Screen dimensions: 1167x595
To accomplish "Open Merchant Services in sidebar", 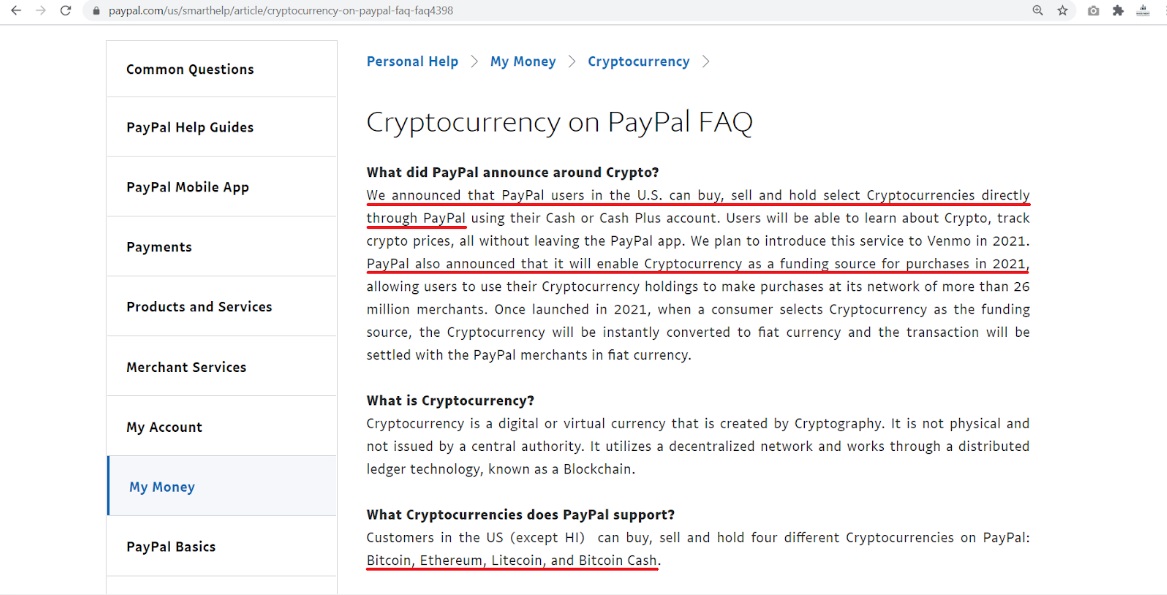I will [186, 367].
